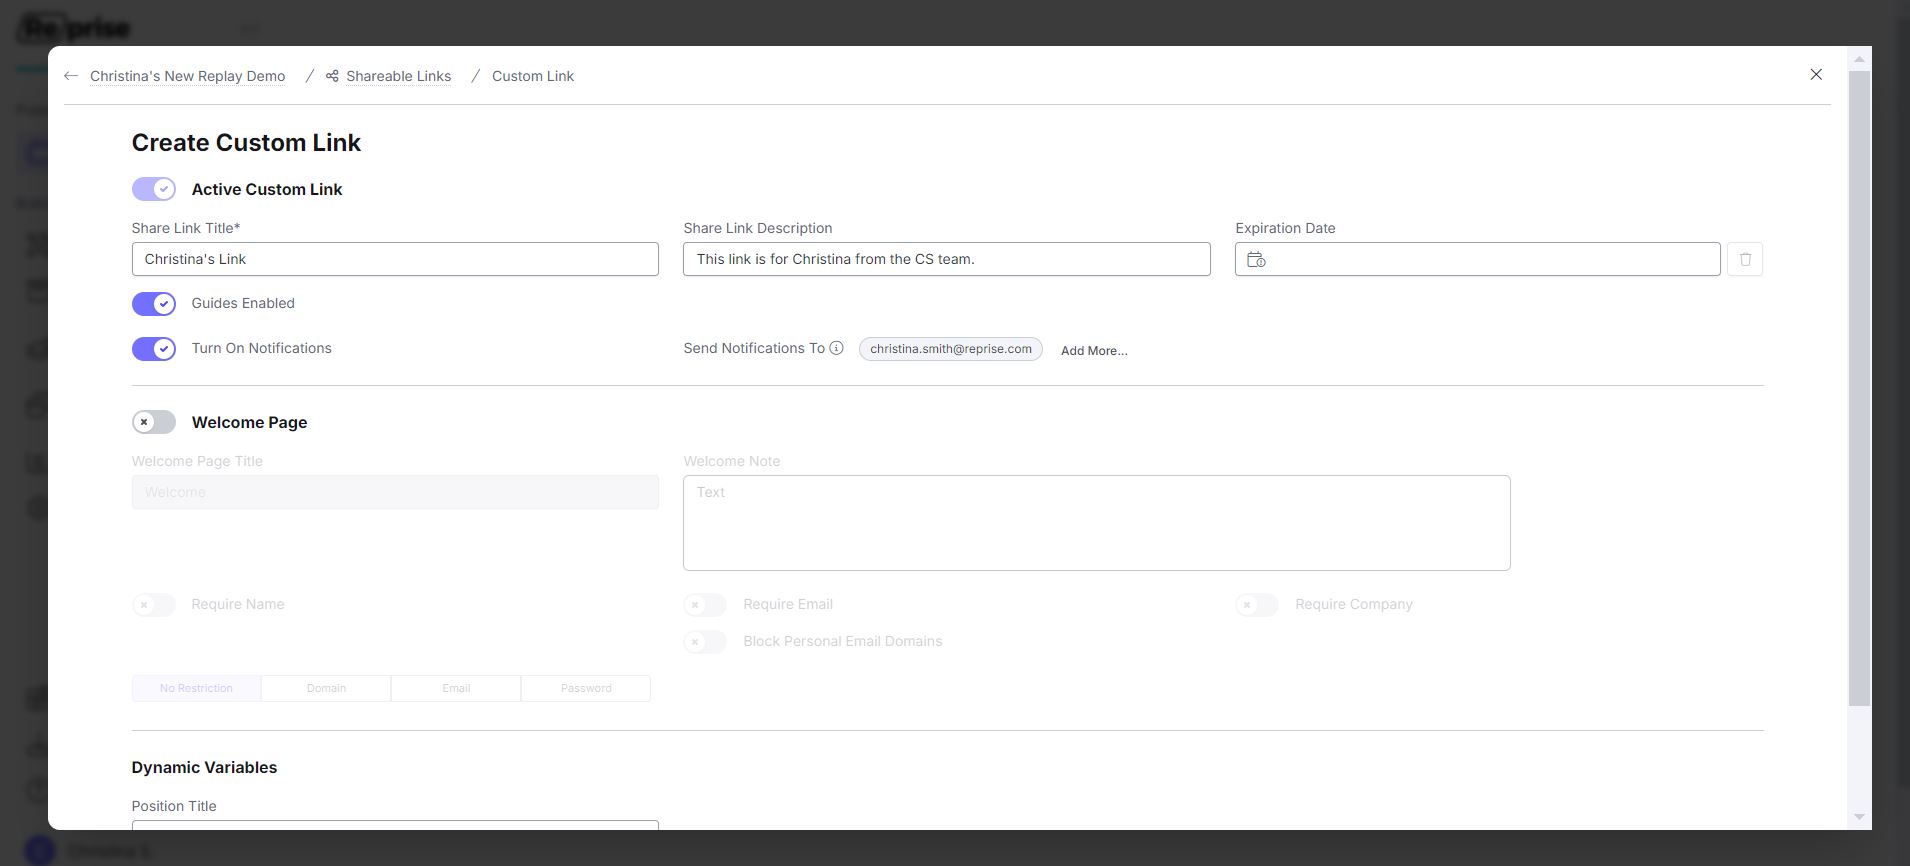
Task: Toggle the Require Company switch
Action: (x=1257, y=604)
